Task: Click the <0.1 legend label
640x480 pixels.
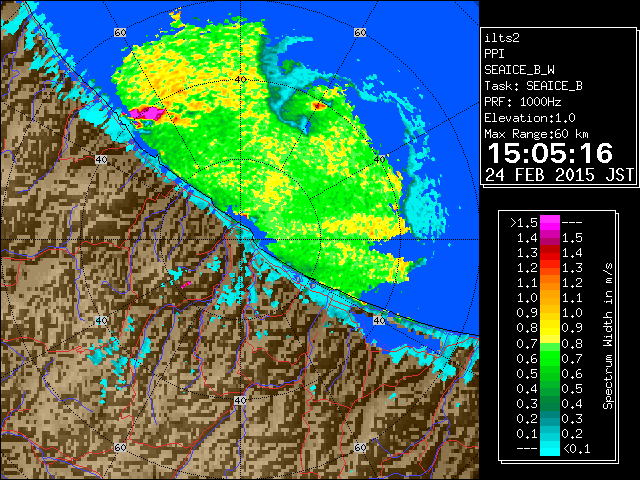Action: (x=576, y=449)
